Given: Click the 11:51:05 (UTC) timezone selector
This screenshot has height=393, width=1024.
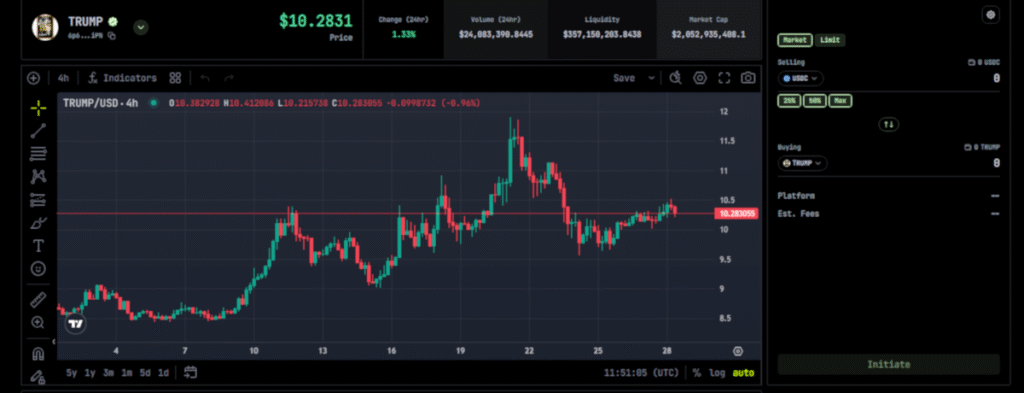Looking at the screenshot, I should (642, 373).
